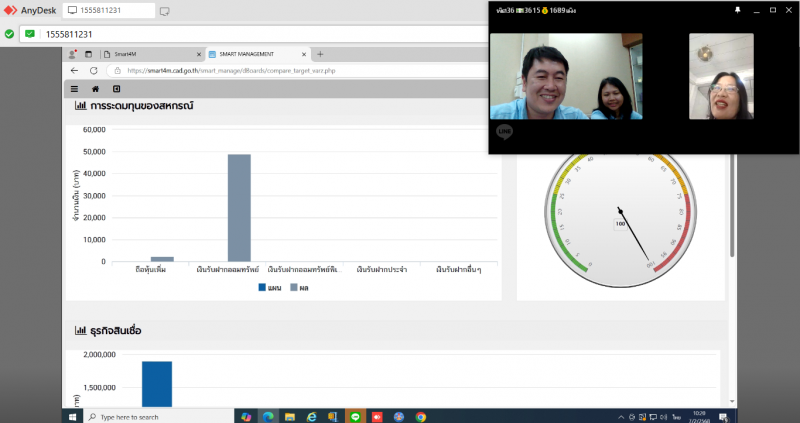Open the red AnyDesk taskbar icon
Screen dimensions: 800x423
[377, 417]
